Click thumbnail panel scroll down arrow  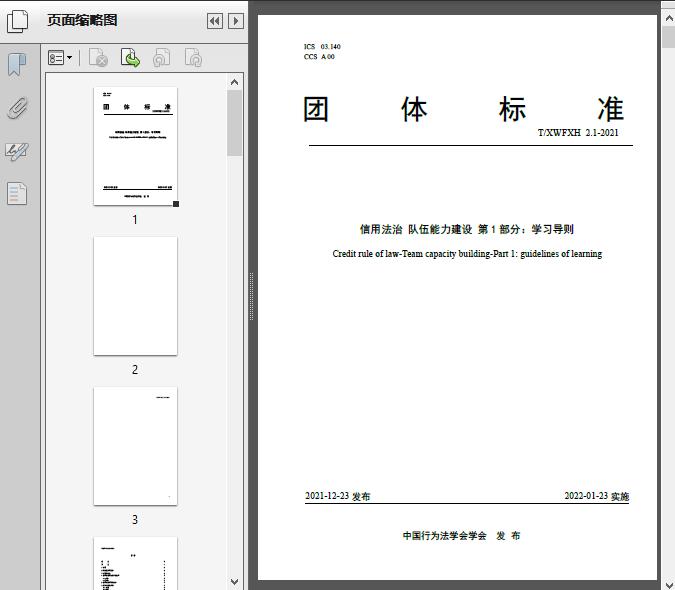pos(235,582)
